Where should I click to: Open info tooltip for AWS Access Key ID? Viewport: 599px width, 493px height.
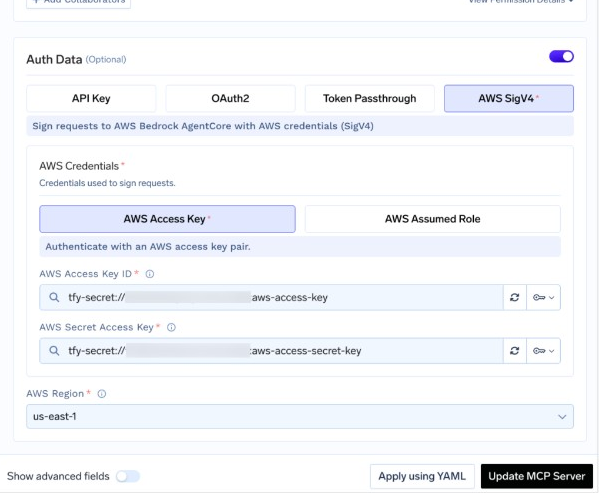click(150, 274)
